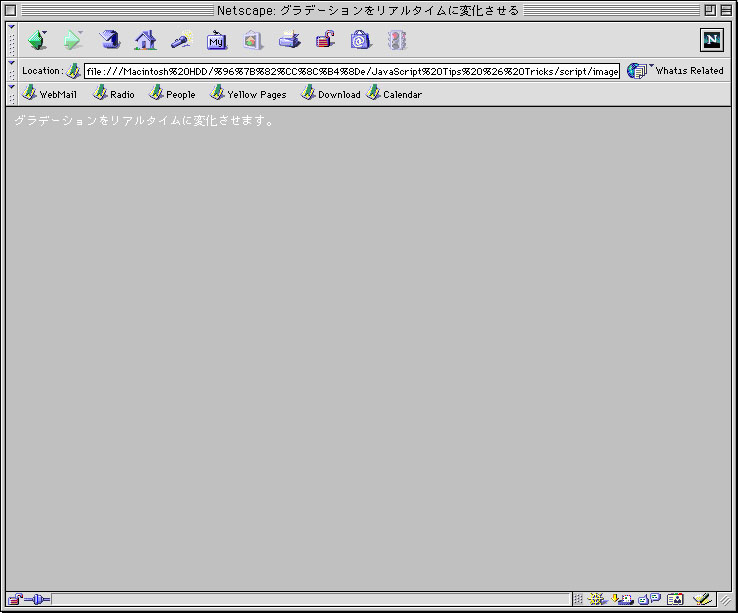
Task: Open the Search toolbar button
Action: 181,40
